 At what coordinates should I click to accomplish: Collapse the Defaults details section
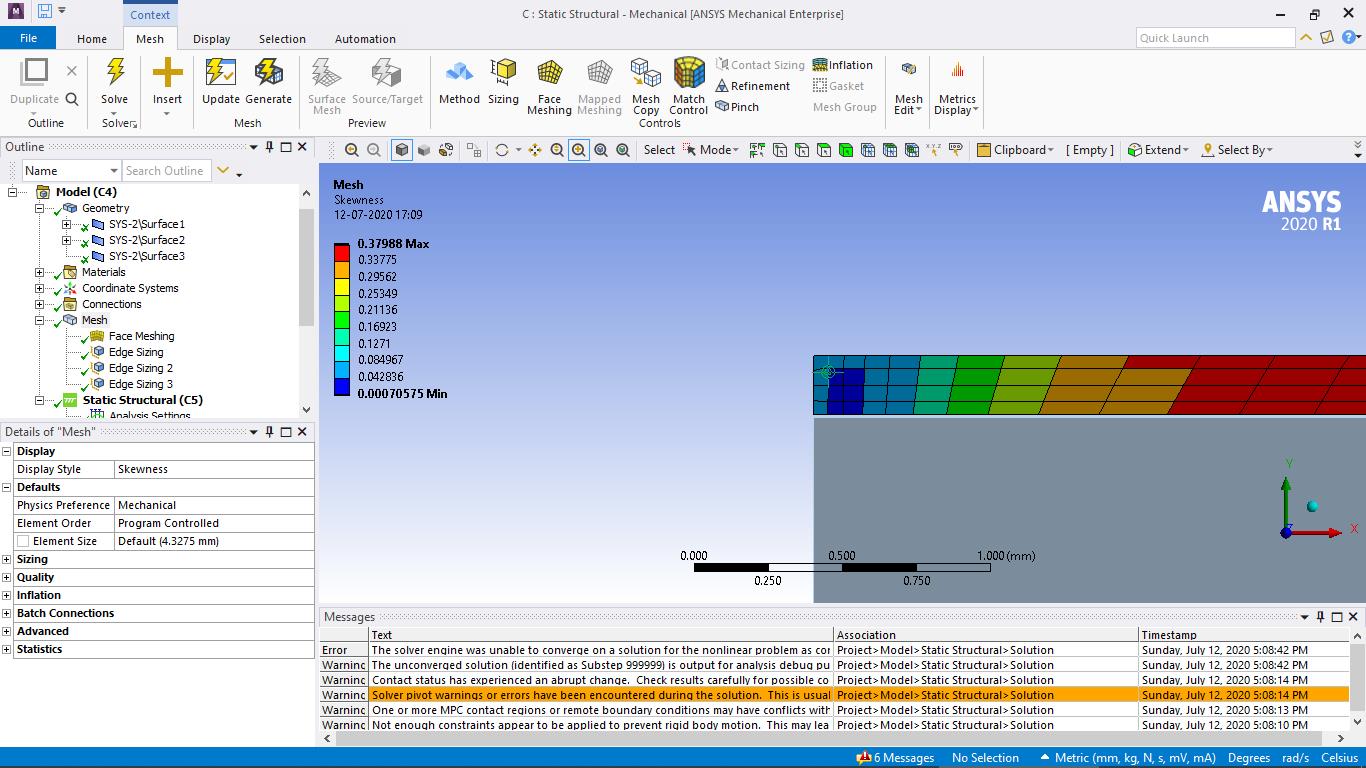[7, 487]
